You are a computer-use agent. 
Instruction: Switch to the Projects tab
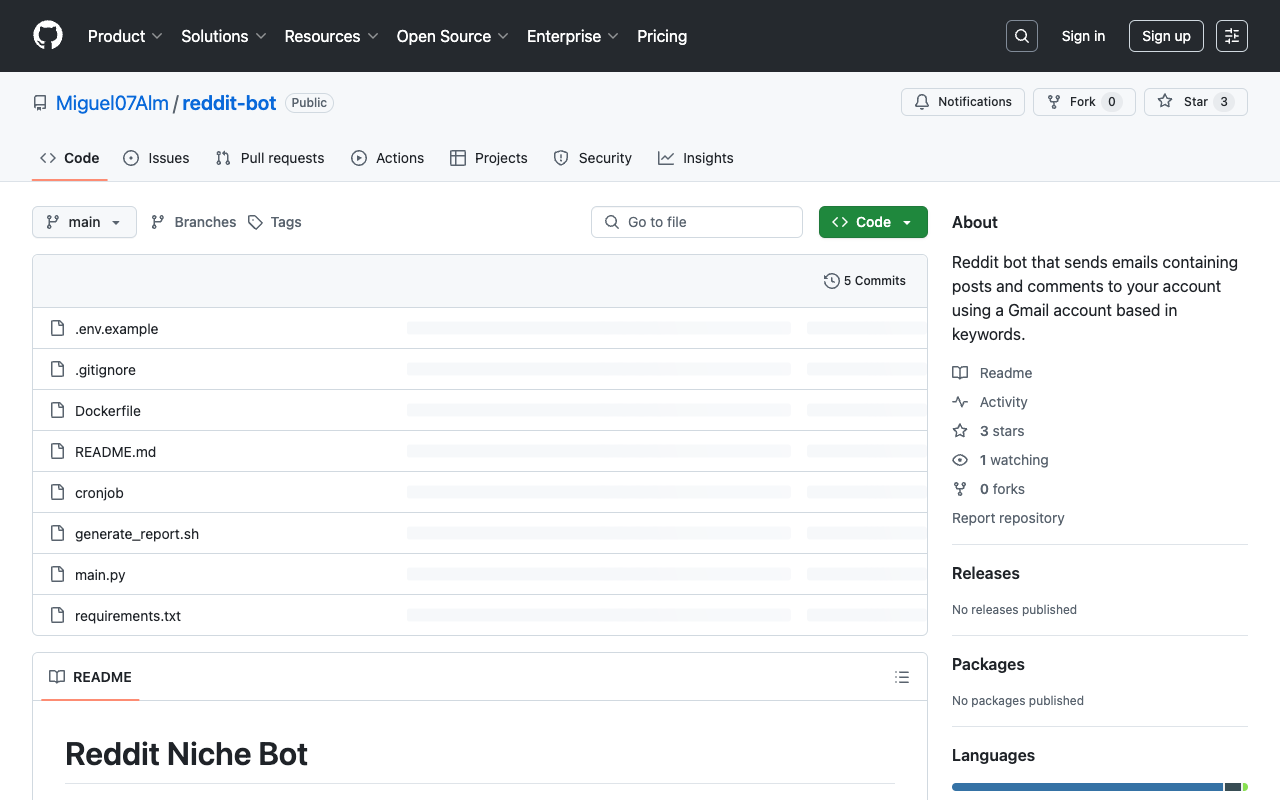point(489,158)
